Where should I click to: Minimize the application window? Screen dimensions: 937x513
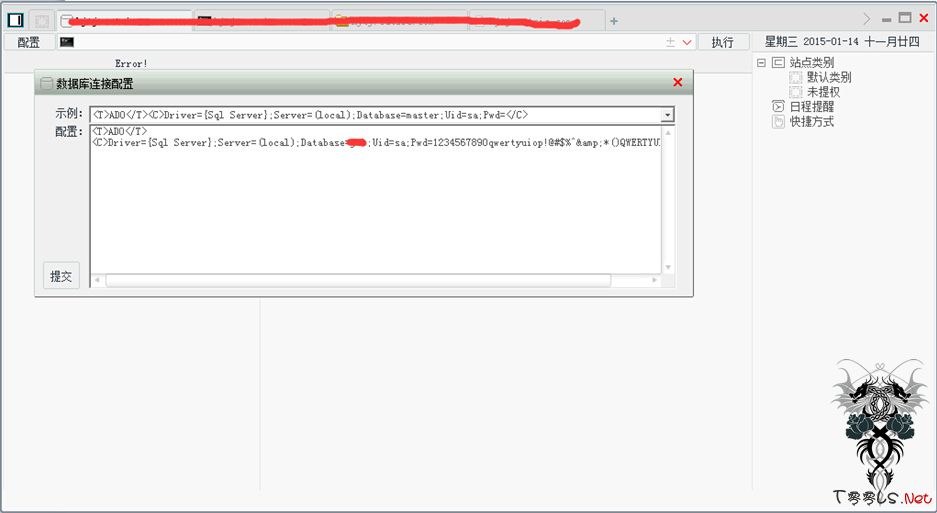(887, 20)
